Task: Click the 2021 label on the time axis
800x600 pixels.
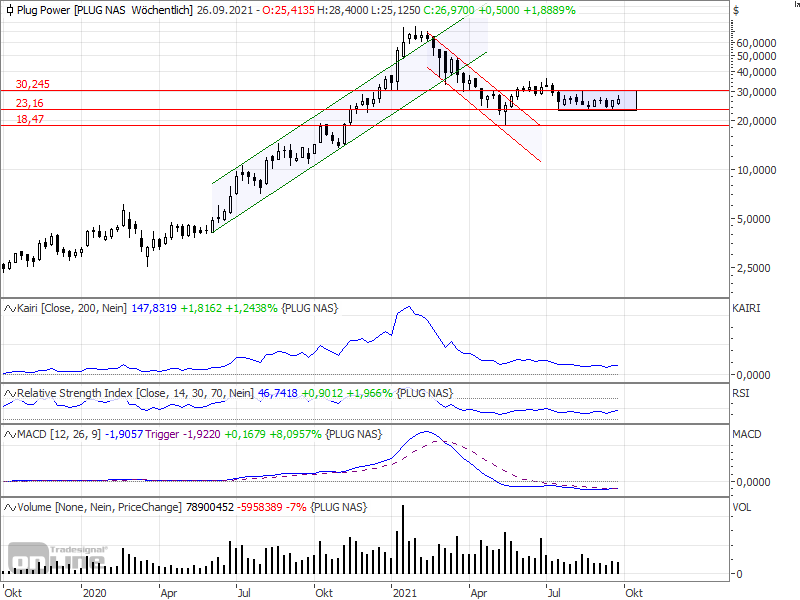Action: (x=405, y=593)
